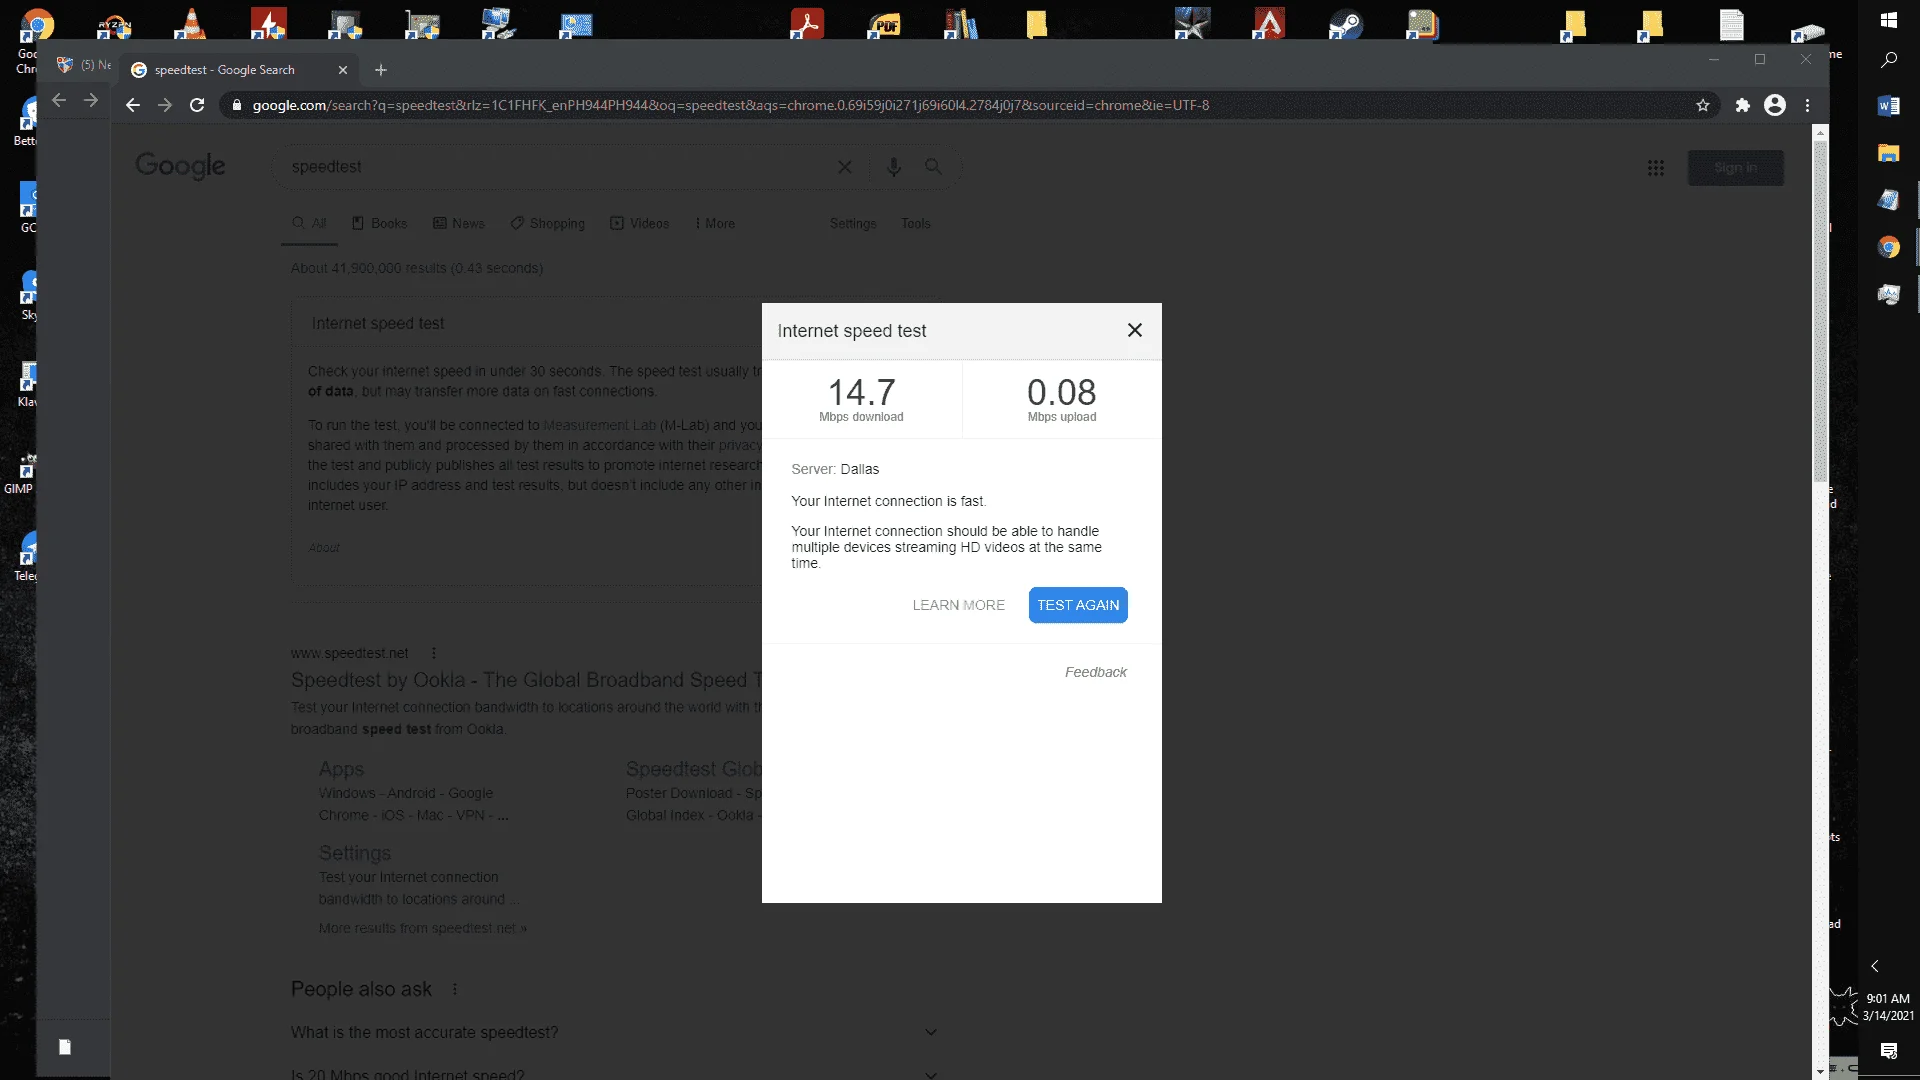
Task: Open the Apps sitelink
Action: (x=341, y=769)
